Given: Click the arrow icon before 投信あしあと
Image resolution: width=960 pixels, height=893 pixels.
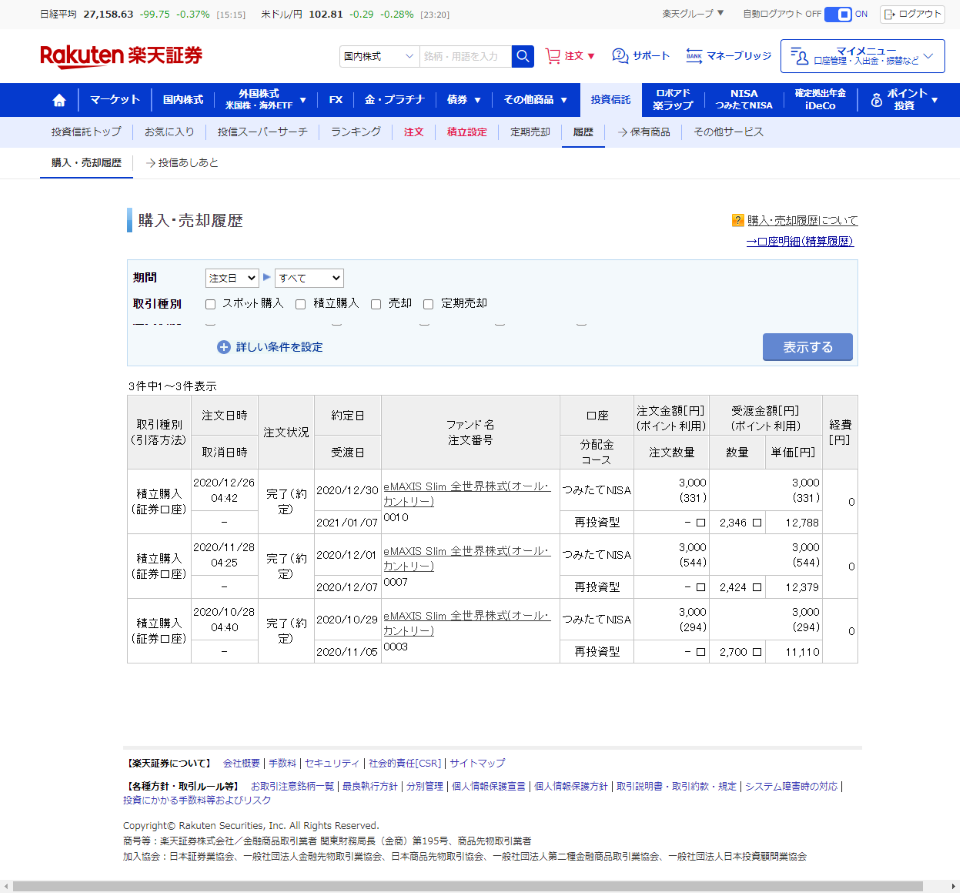Looking at the screenshot, I should coord(150,163).
